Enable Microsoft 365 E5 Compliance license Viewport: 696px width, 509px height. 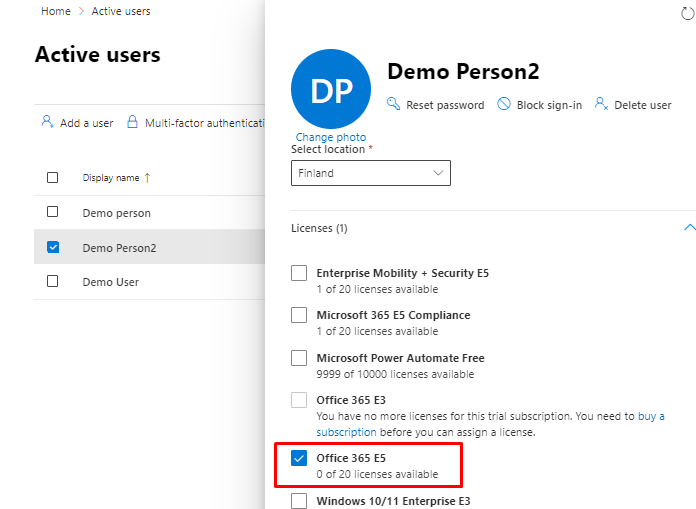(299, 315)
